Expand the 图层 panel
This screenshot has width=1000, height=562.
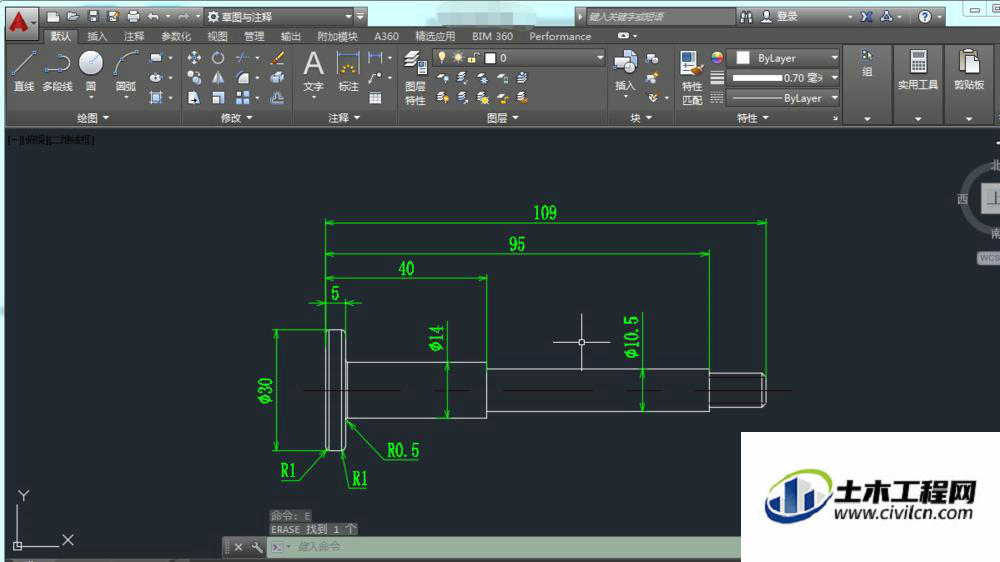point(503,117)
